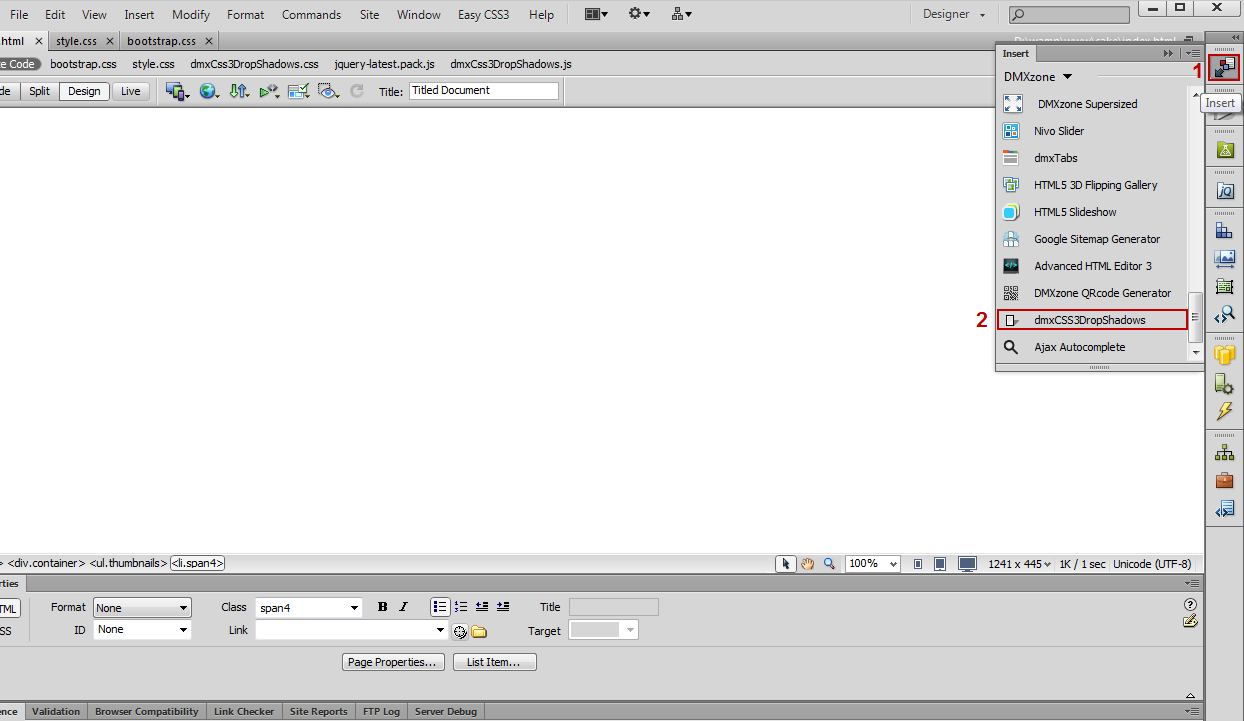The image size is (1244, 721).
Task: Open related file dmxCss3DropShadows.css
Action: coord(254,64)
